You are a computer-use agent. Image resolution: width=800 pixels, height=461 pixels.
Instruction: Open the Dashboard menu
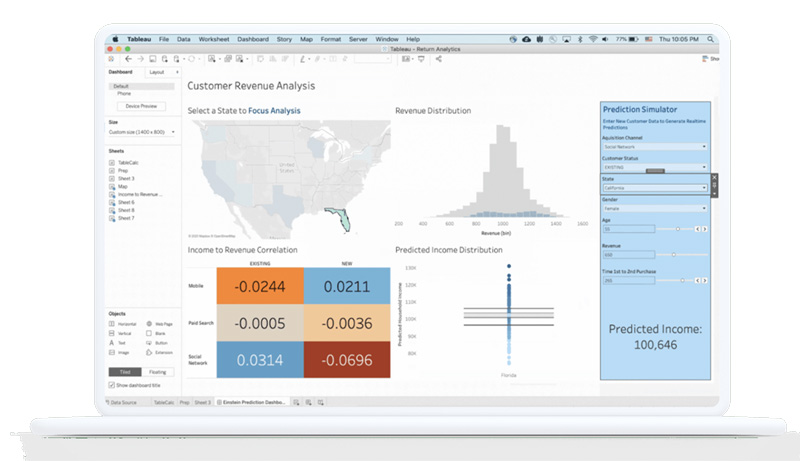[253, 39]
